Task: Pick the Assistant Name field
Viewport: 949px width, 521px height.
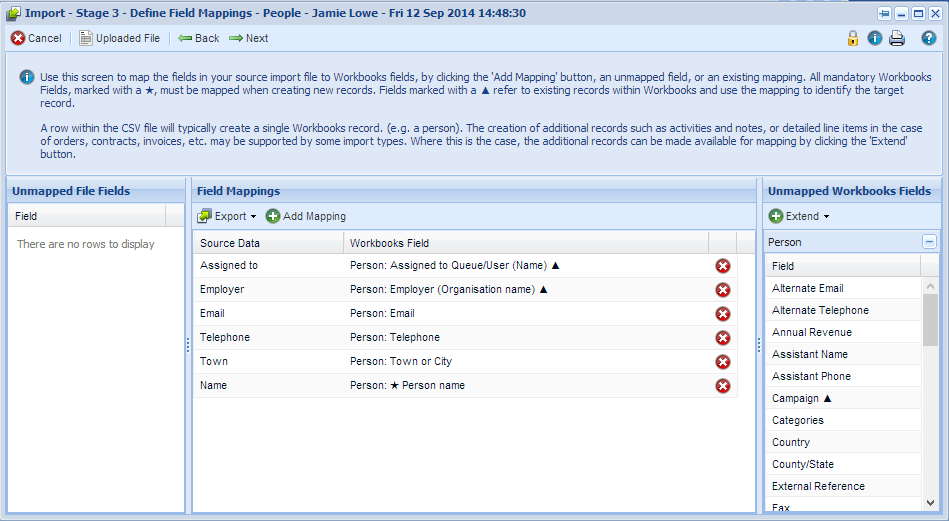Action: pos(843,354)
